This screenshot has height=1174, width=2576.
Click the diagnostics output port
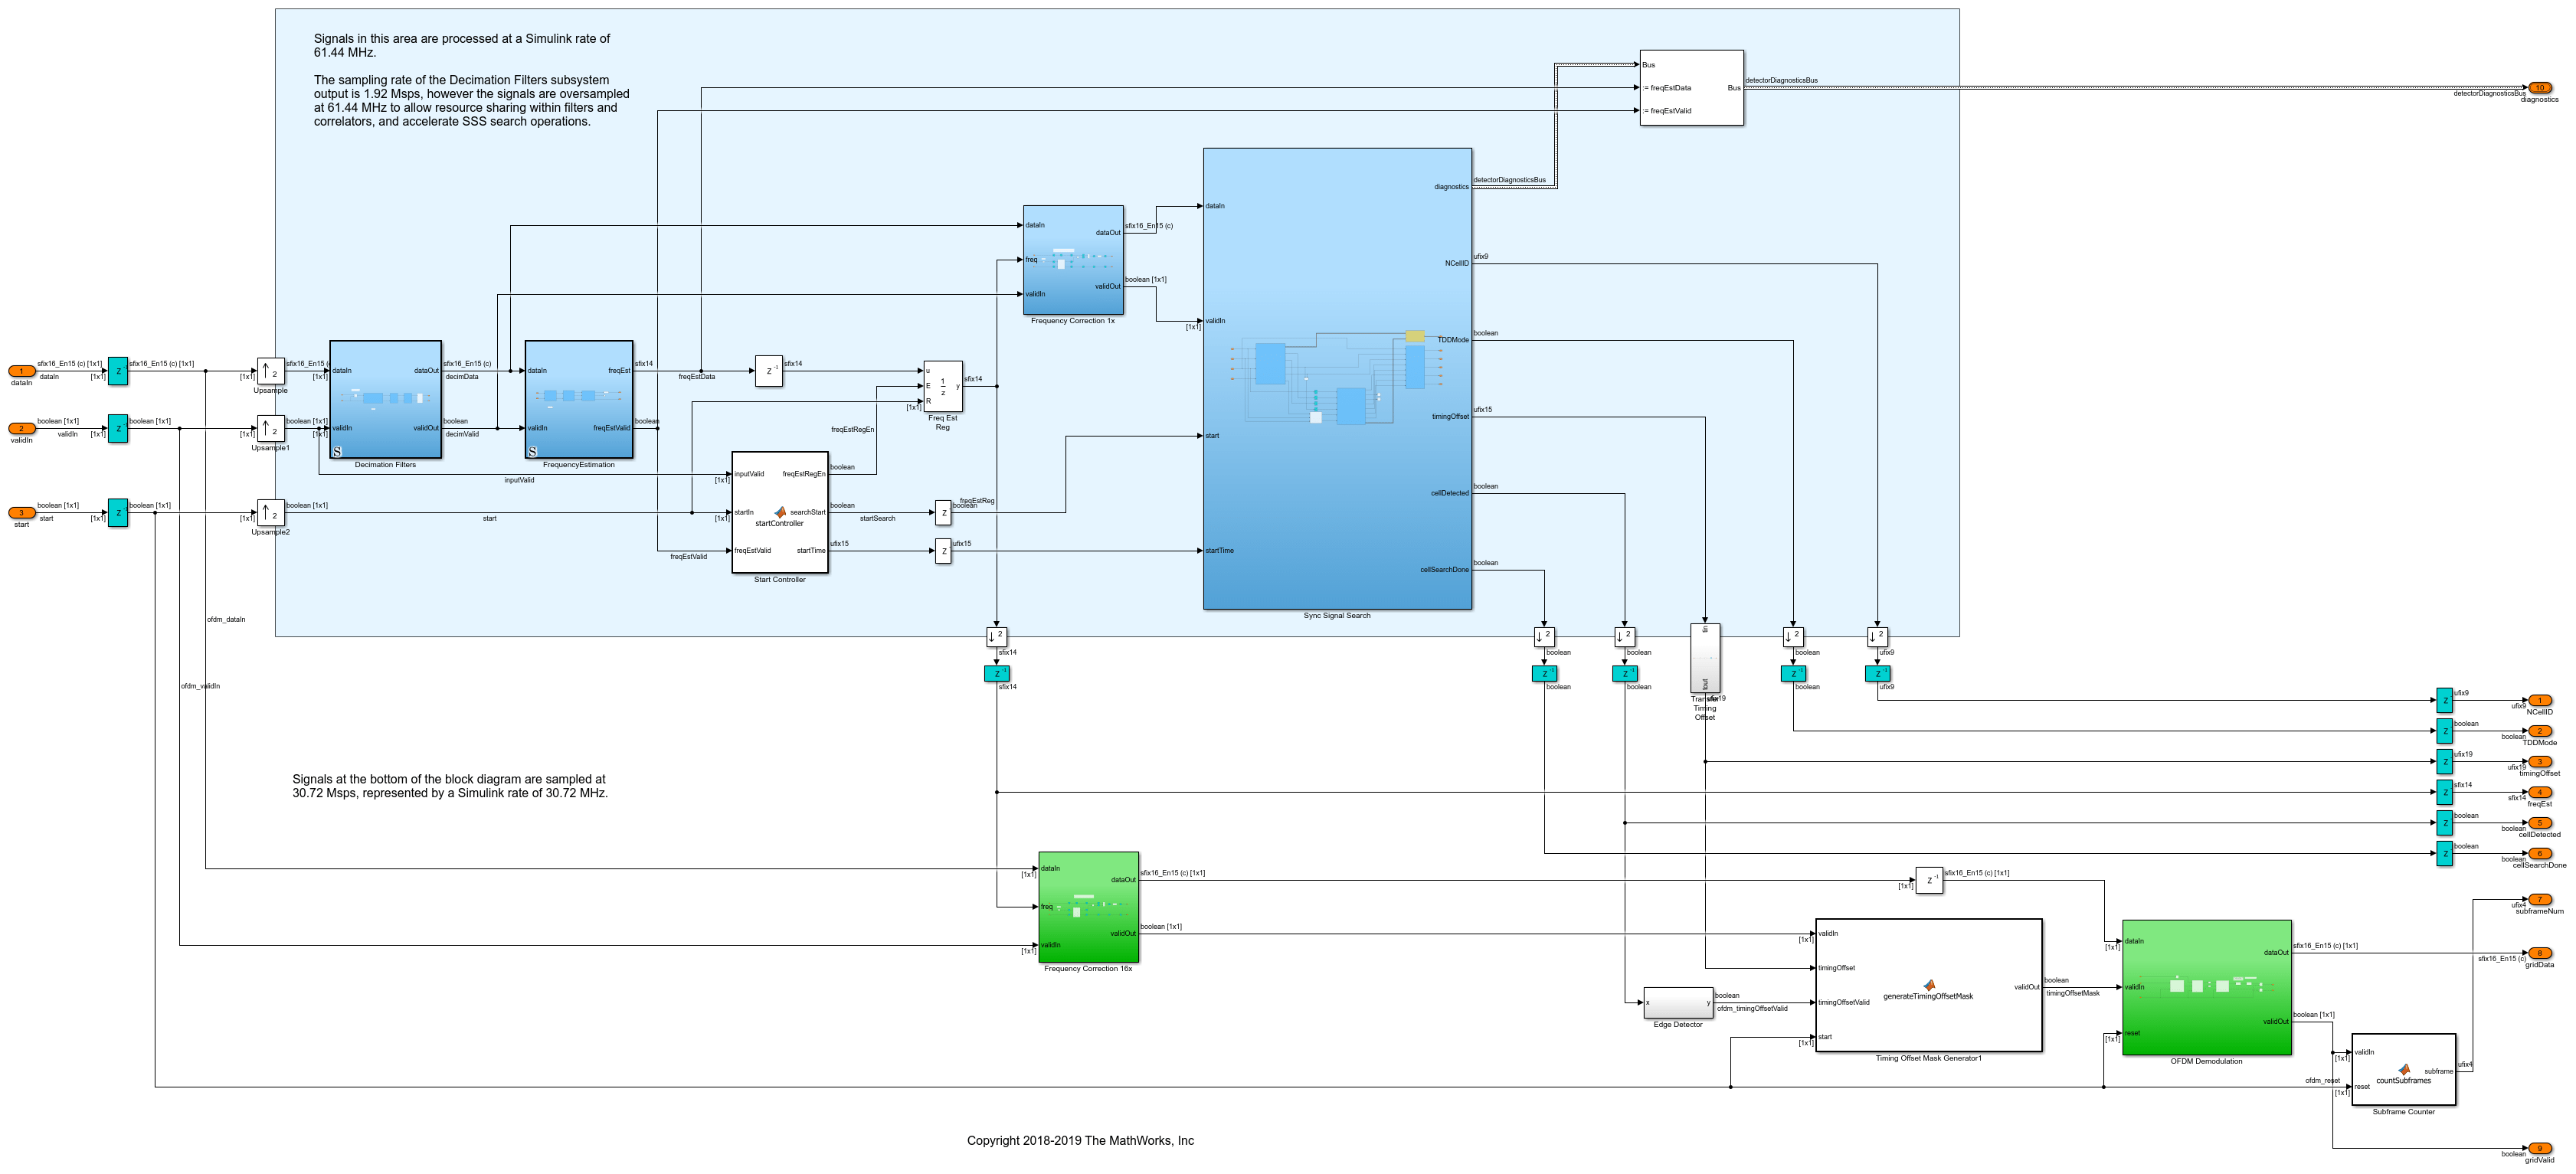[2539, 88]
